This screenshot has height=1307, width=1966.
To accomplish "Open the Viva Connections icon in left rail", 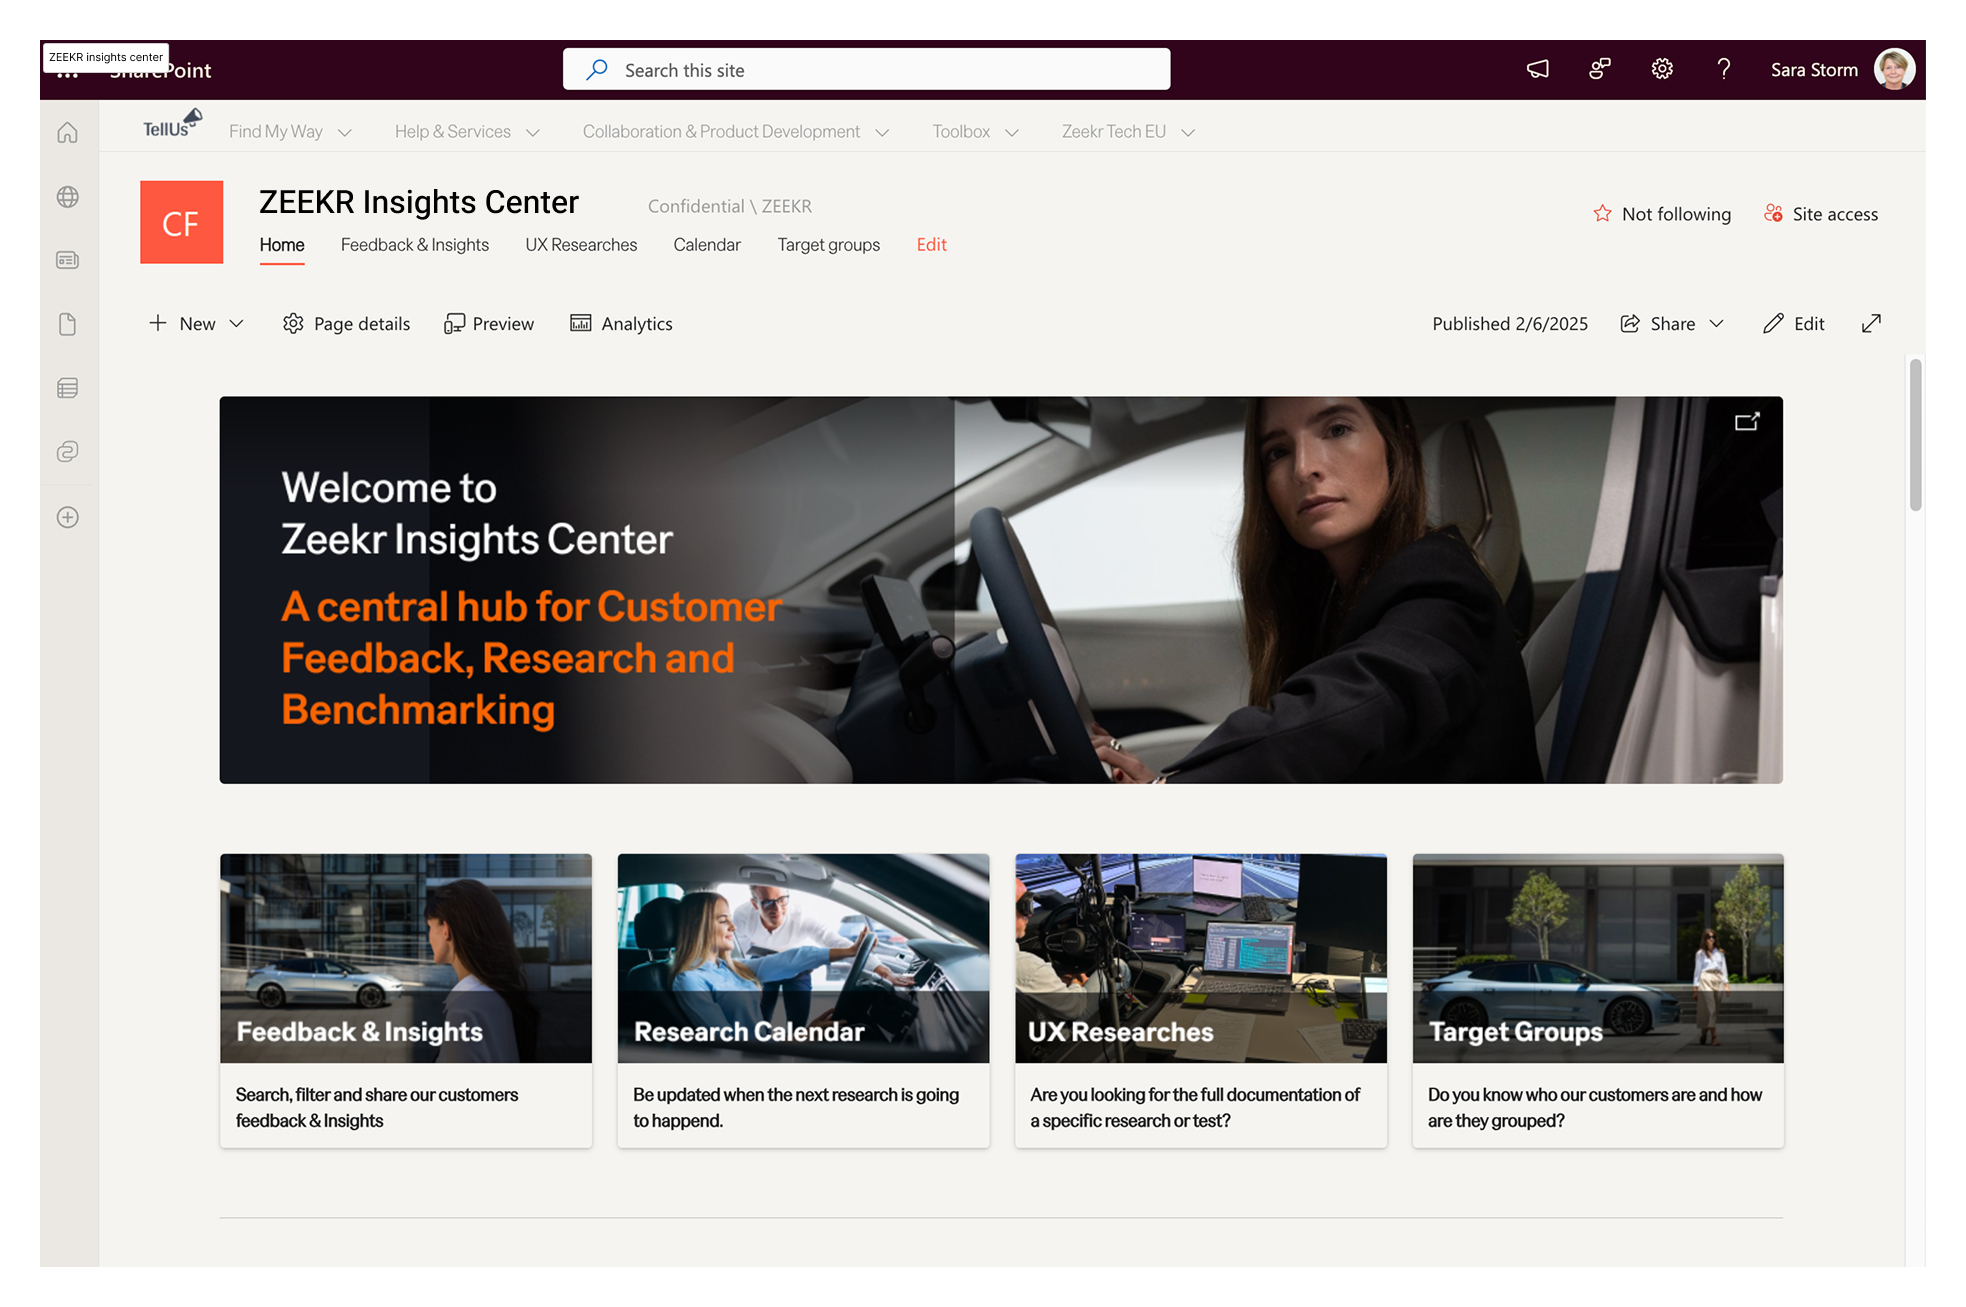I will (68, 451).
